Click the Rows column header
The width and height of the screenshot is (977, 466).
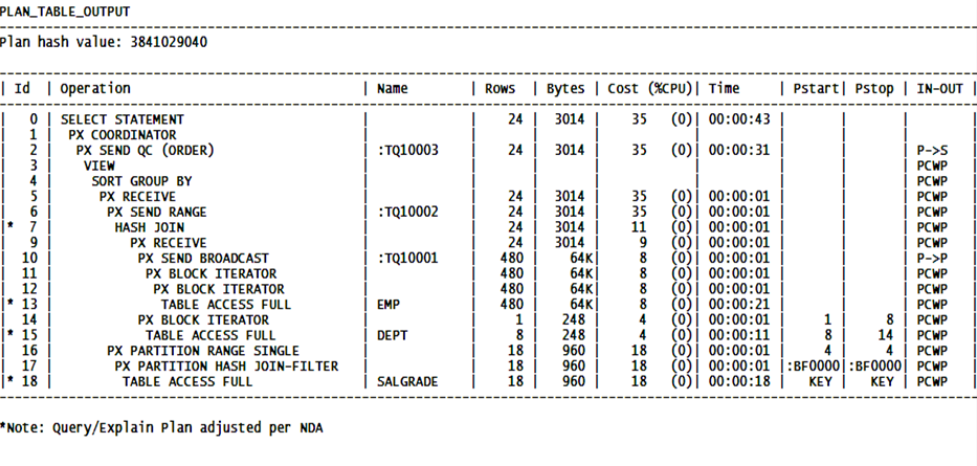[500, 88]
